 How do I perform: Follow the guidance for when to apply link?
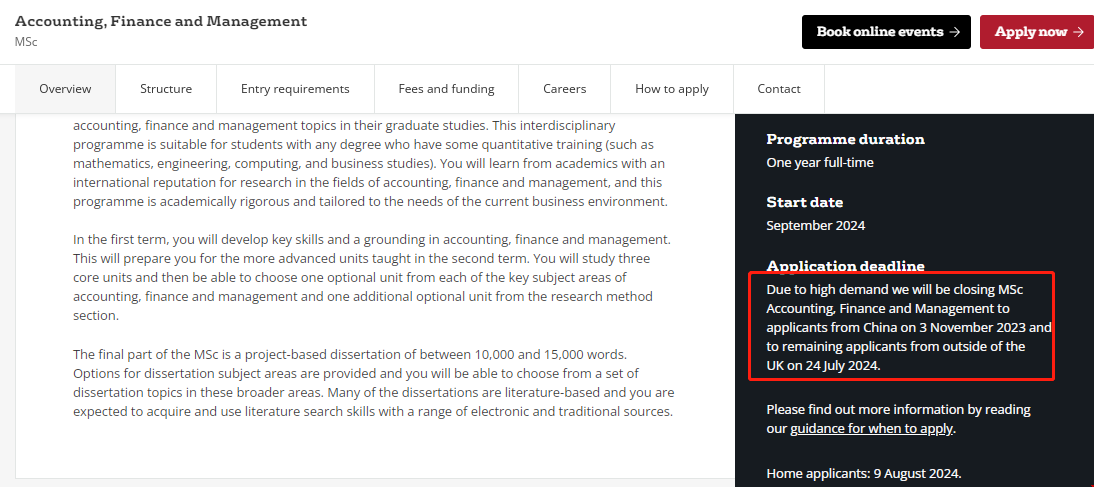(x=872, y=429)
